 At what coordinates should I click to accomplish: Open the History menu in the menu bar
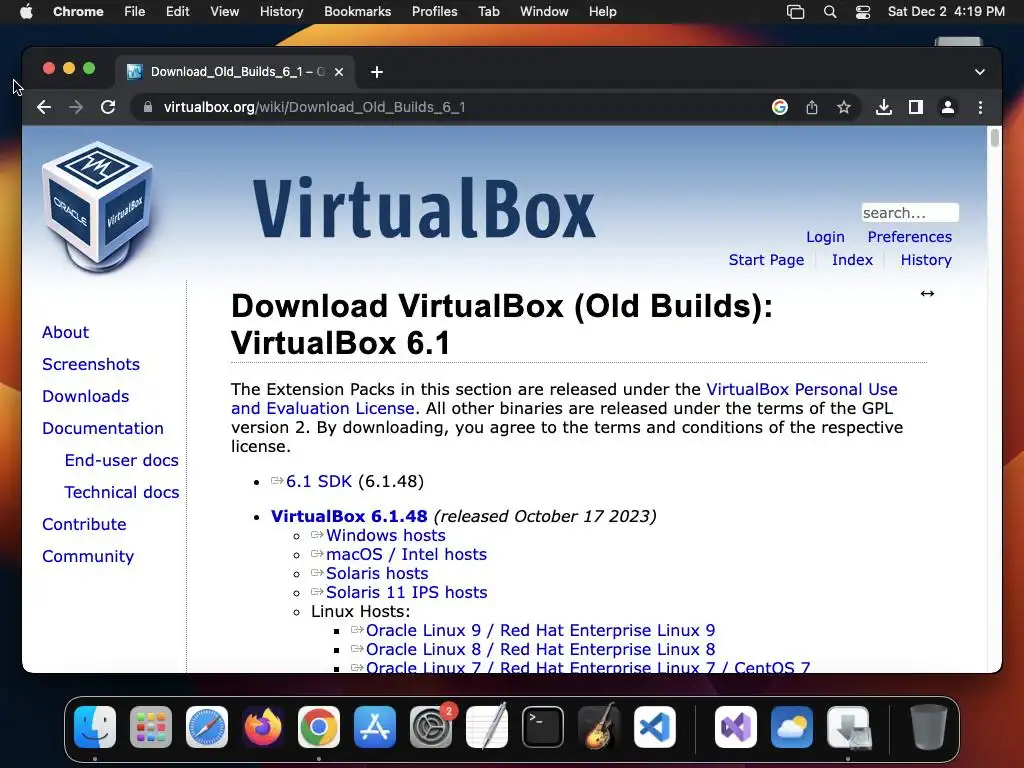pyautogui.click(x=281, y=12)
